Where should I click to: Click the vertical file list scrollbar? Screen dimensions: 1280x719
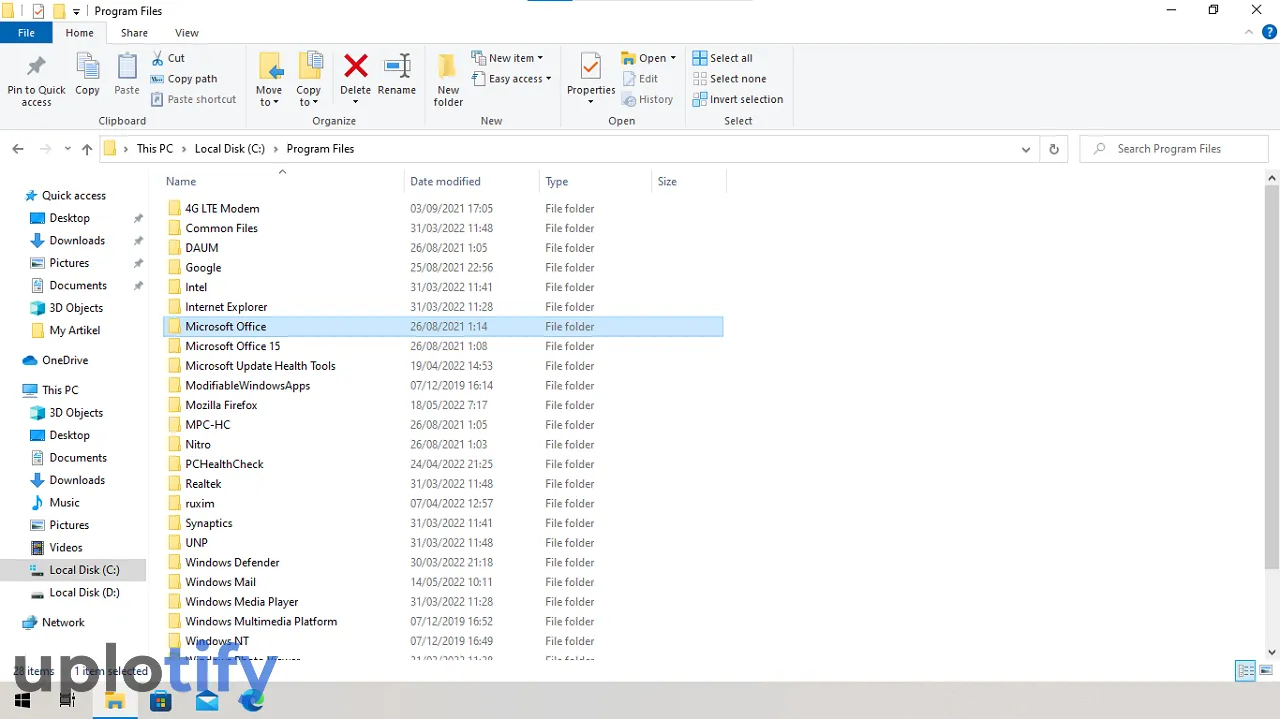tap(1272, 375)
